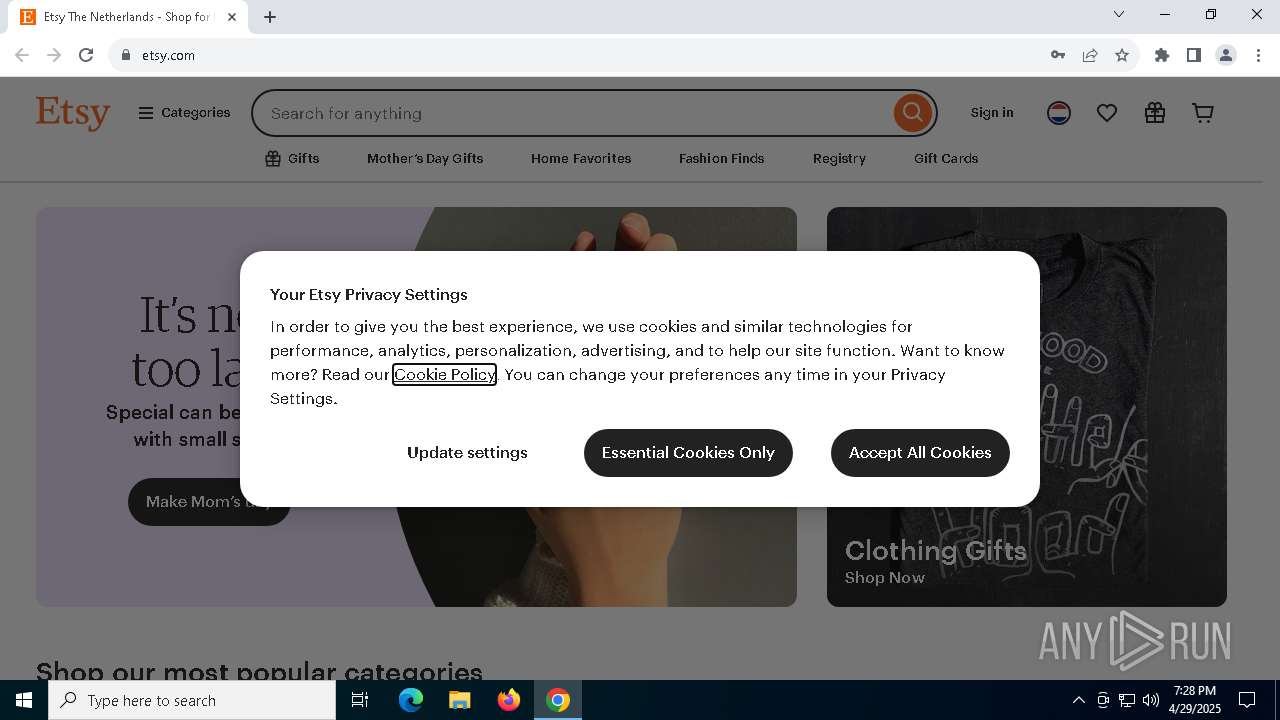Open Gift Cards
This screenshot has height=720, width=1280.
946,158
